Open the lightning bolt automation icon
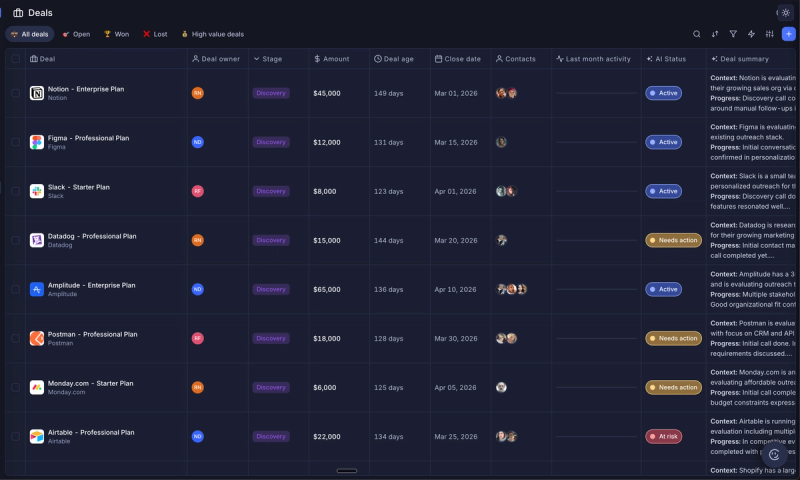800x480 pixels. 752,34
